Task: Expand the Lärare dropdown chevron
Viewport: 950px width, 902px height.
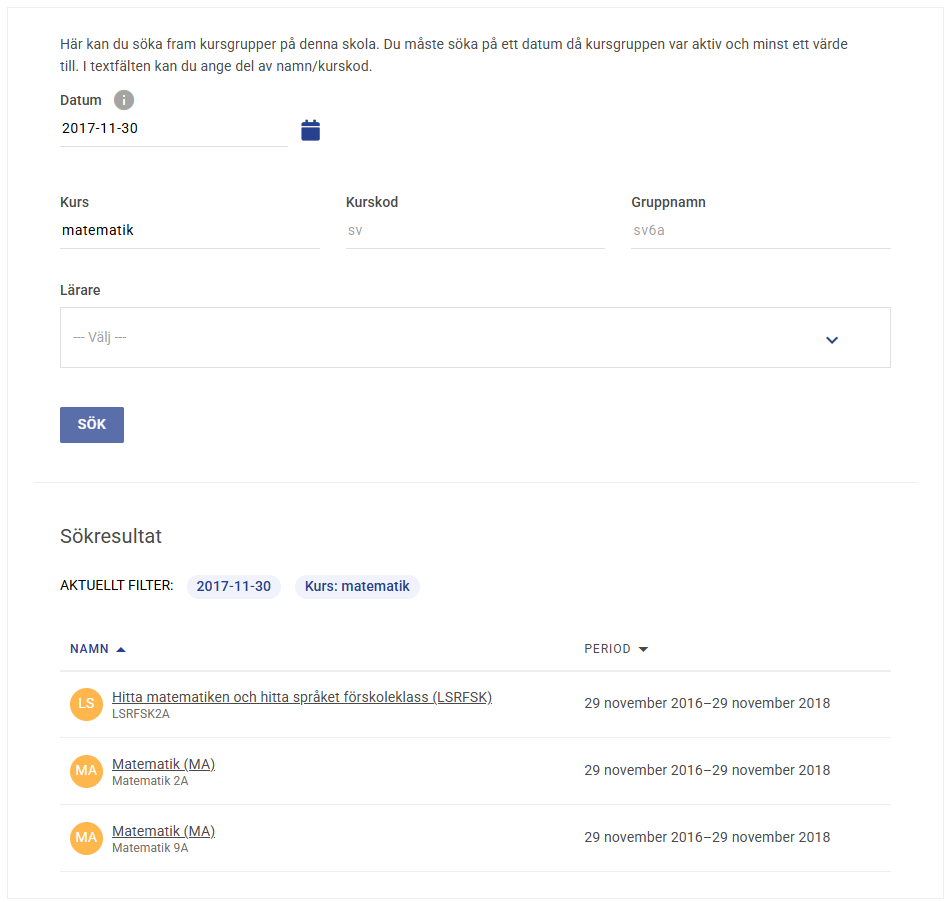Action: (x=832, y=340)
